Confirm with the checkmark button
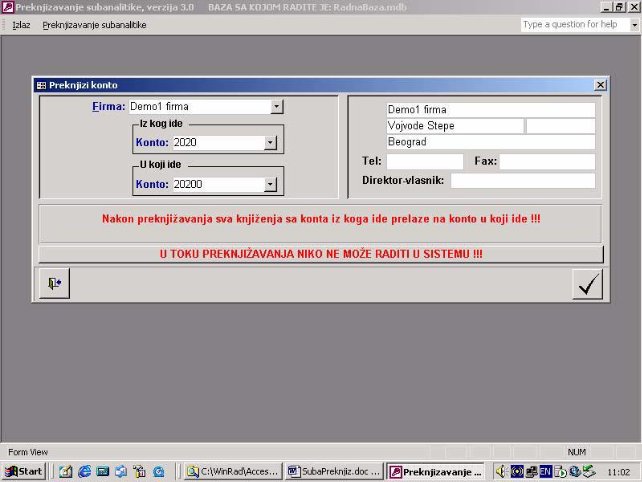Viewport: 642px width, 482px height. coord(588,284)
